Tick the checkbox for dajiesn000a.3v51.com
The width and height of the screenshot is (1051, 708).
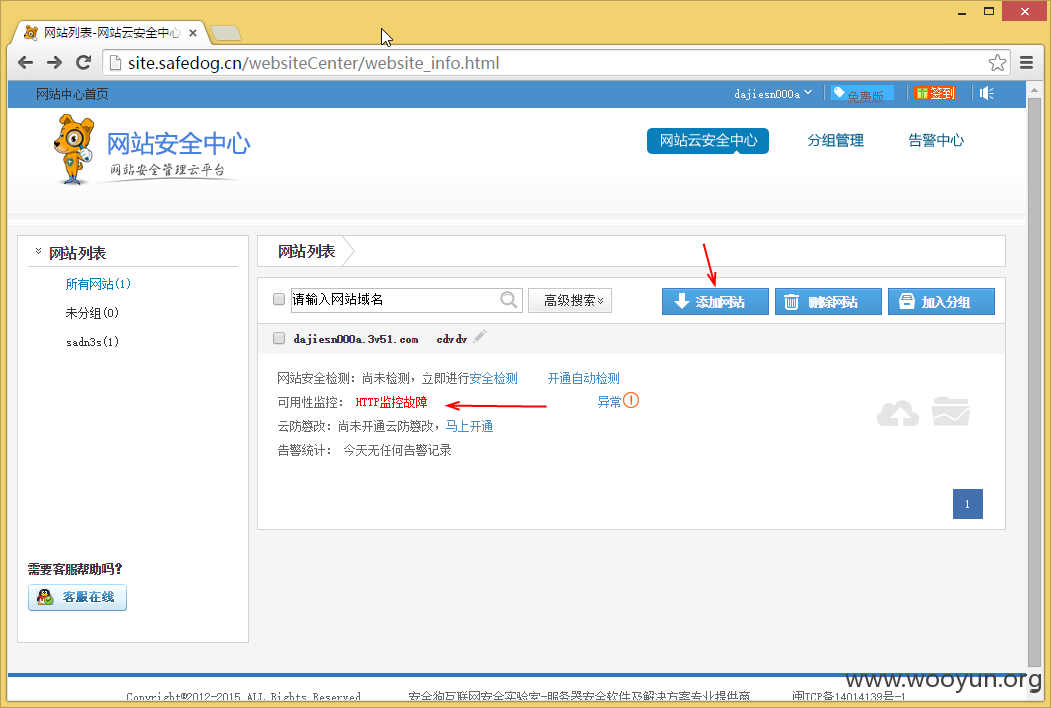coord(279,339)
